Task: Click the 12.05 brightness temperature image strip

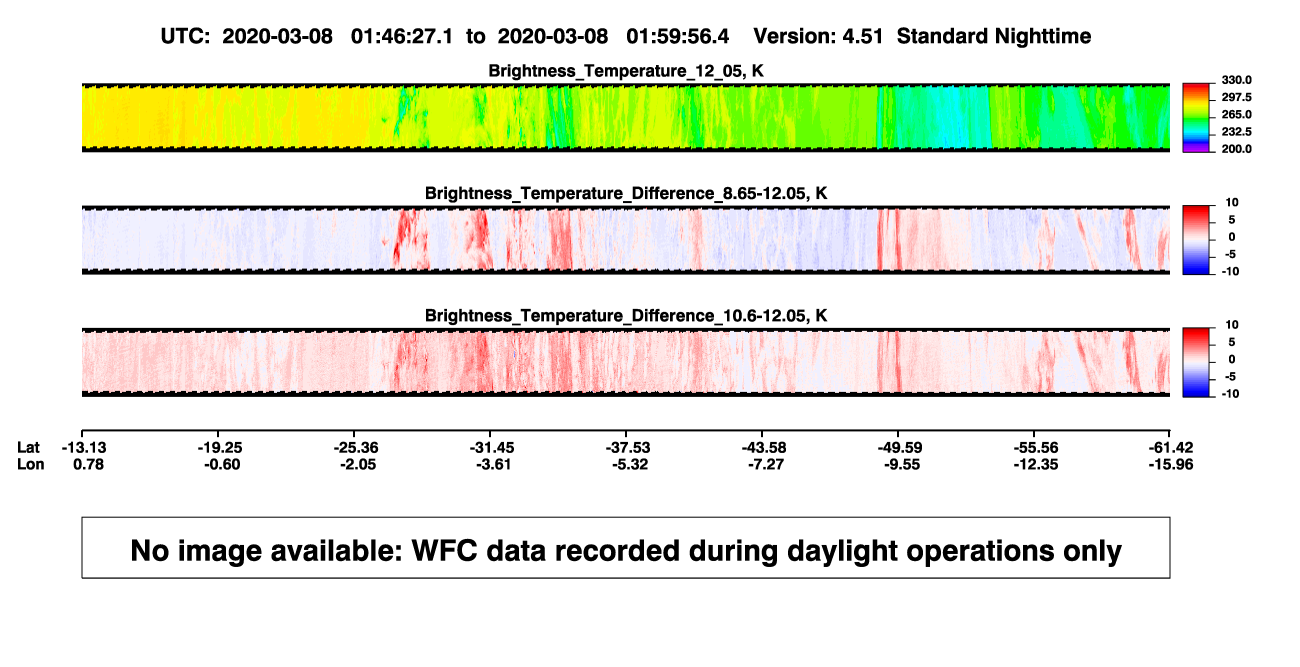Action: click(x=626, y=117)
